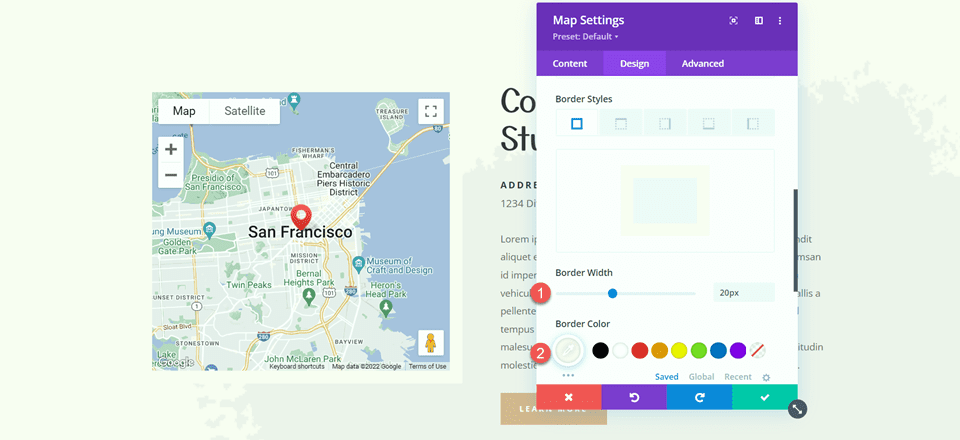Open the three-dot options menu in Map Settings
The width and height of the screenshot is (960, 440).
click(779, 21)
